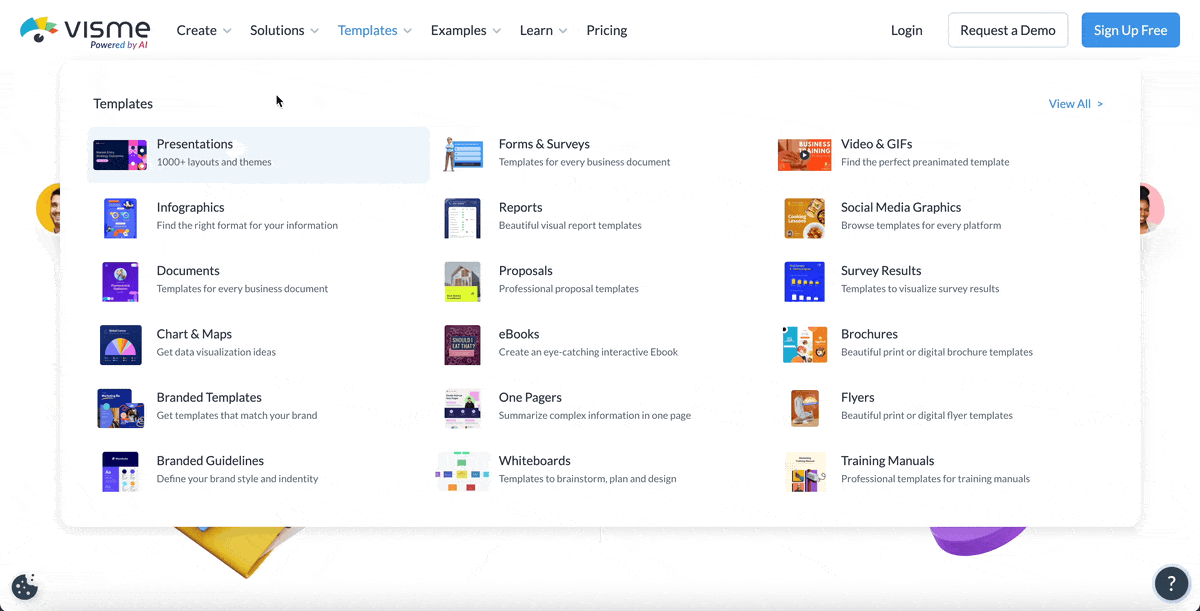The height and width of the screenshot is (611, 1200).
Task: Open the Proposals template thumbnail
Action: pos(462,281)
